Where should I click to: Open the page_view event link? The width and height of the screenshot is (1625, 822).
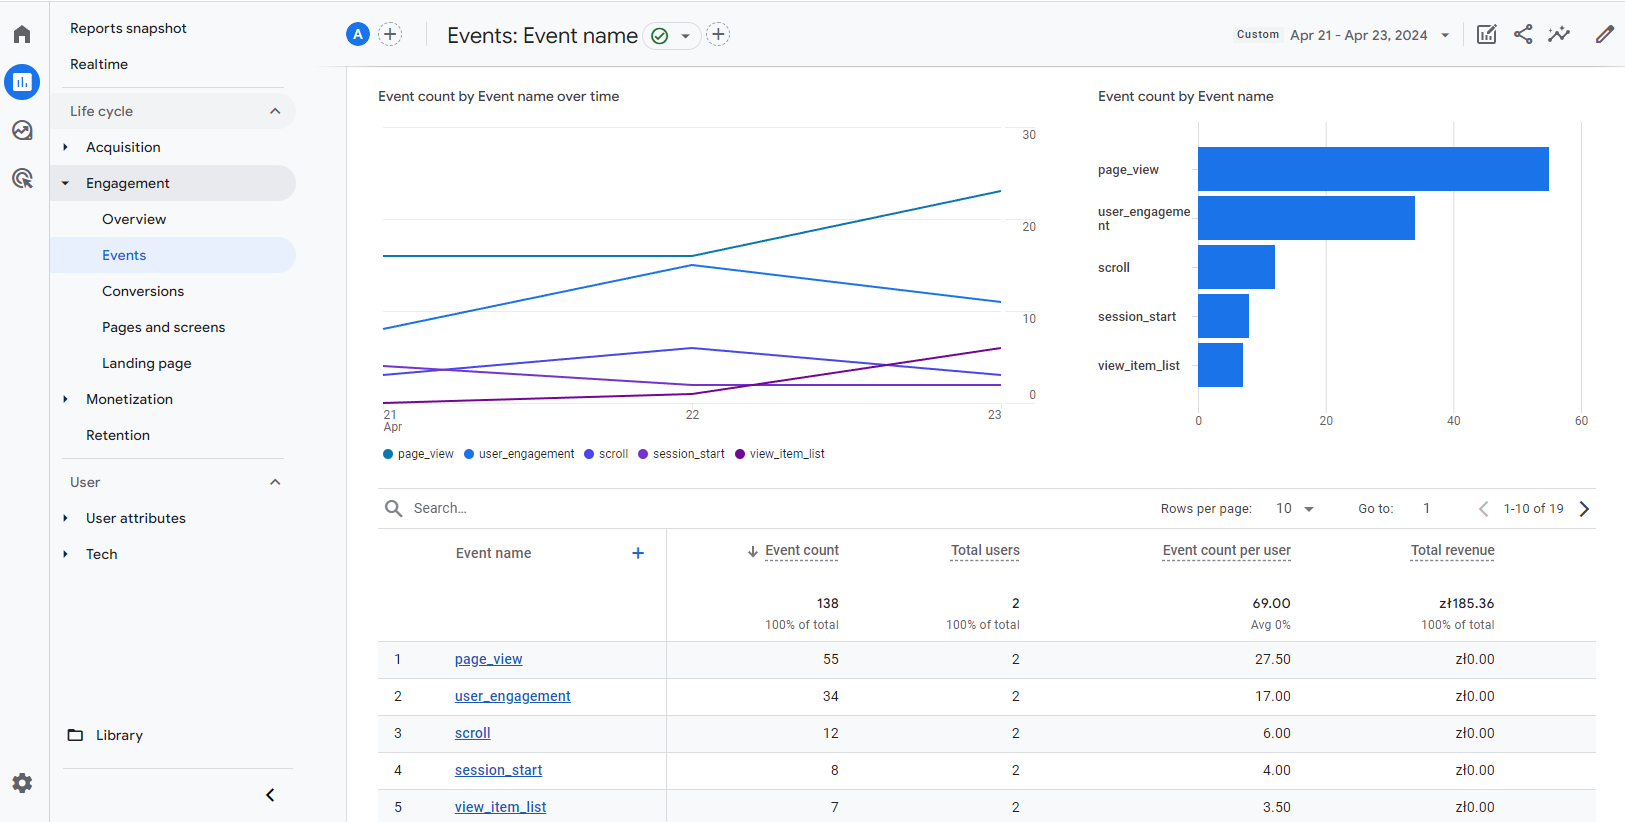(488, 659)
